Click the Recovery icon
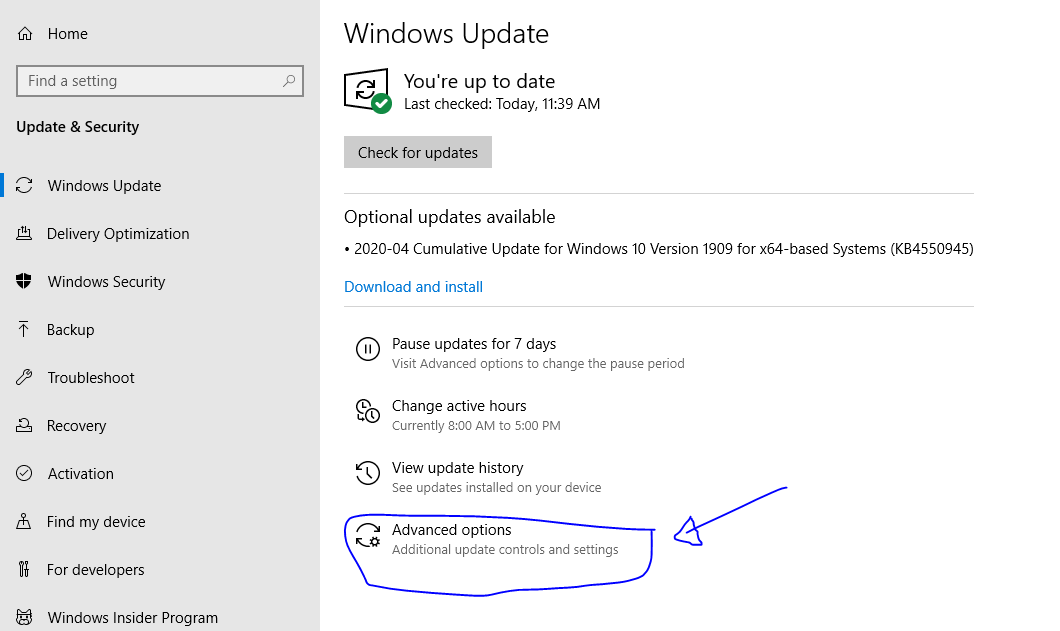 pos(24,425)
